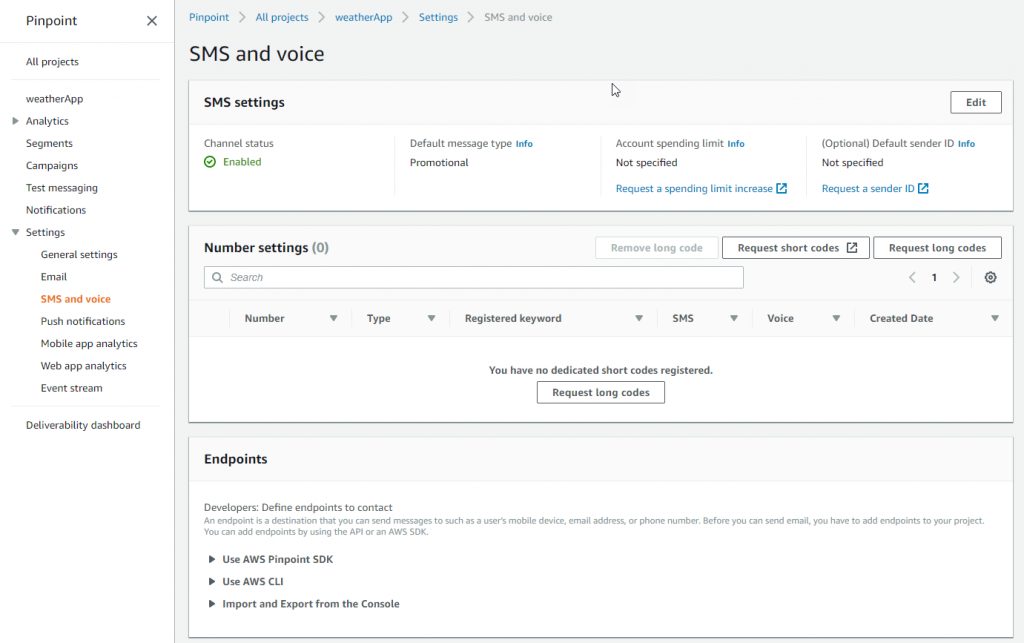Navigate to Test messaging

[x=61, y=187]
